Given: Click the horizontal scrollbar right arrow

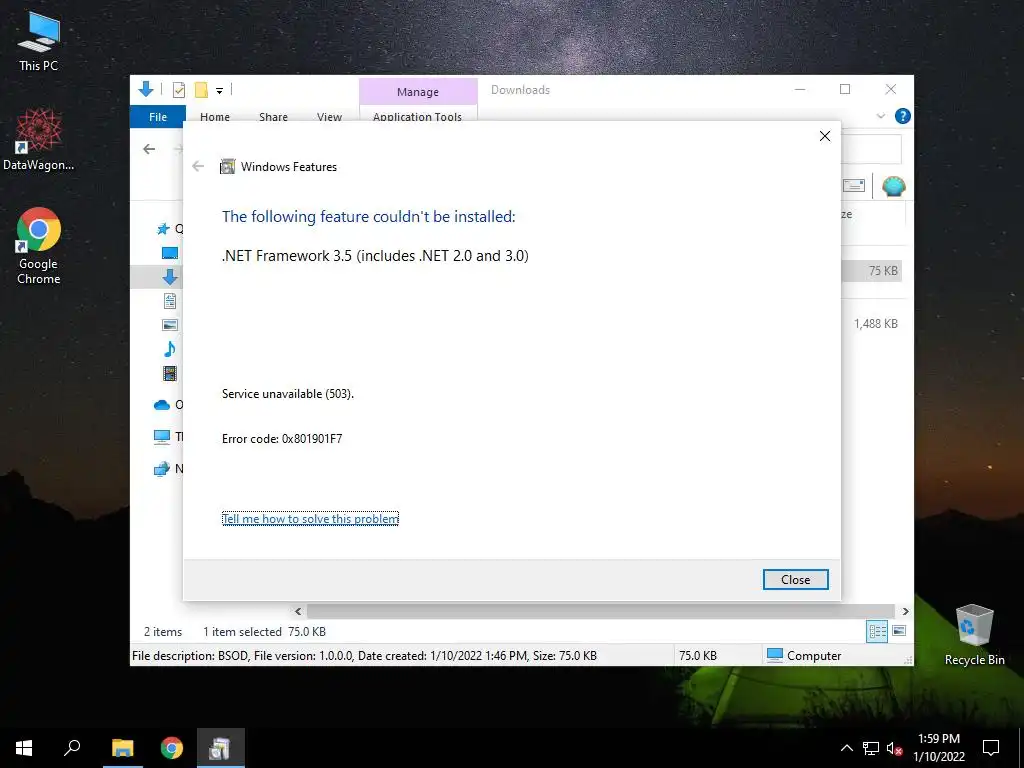Looking at the screenshot, I should 905,611.
